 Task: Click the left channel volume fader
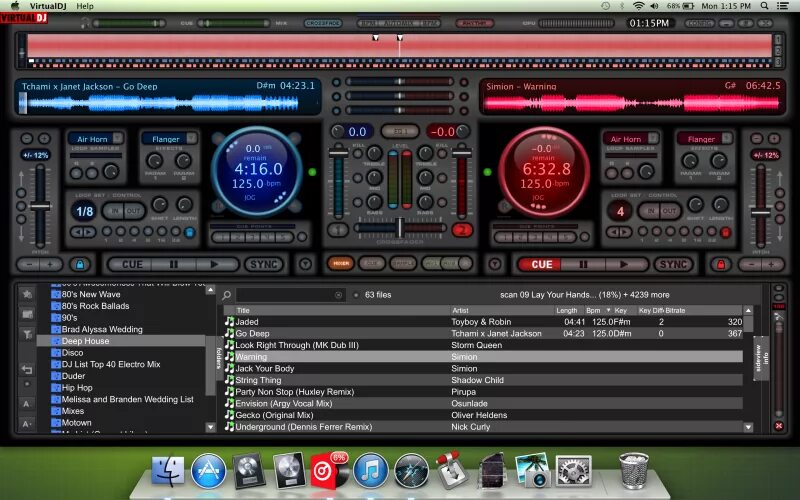[338, 151]
